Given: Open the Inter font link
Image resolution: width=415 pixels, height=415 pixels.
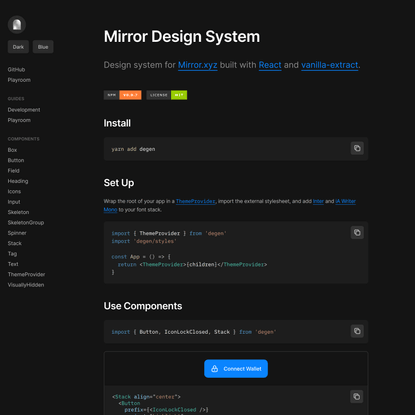Looking at the screenshot, I should tap(318, 201).
